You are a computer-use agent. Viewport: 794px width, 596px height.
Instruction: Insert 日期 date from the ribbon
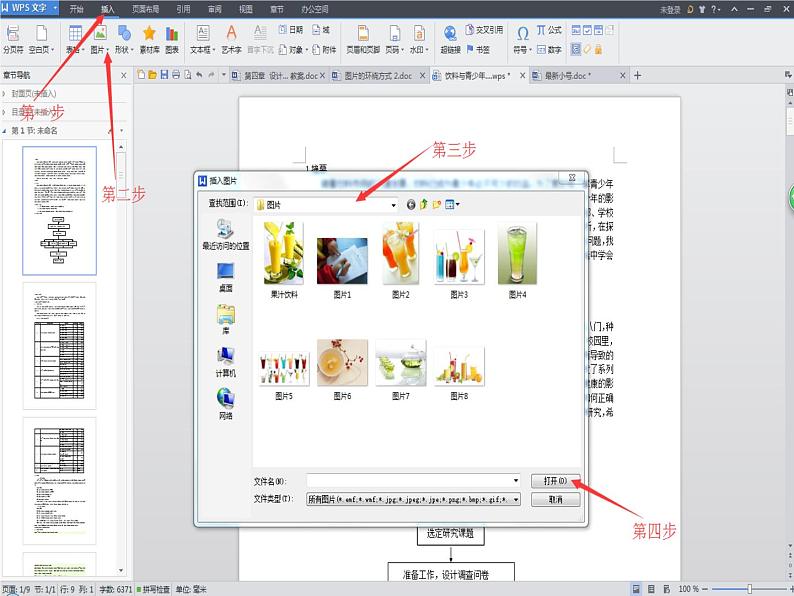coord(290,30)
